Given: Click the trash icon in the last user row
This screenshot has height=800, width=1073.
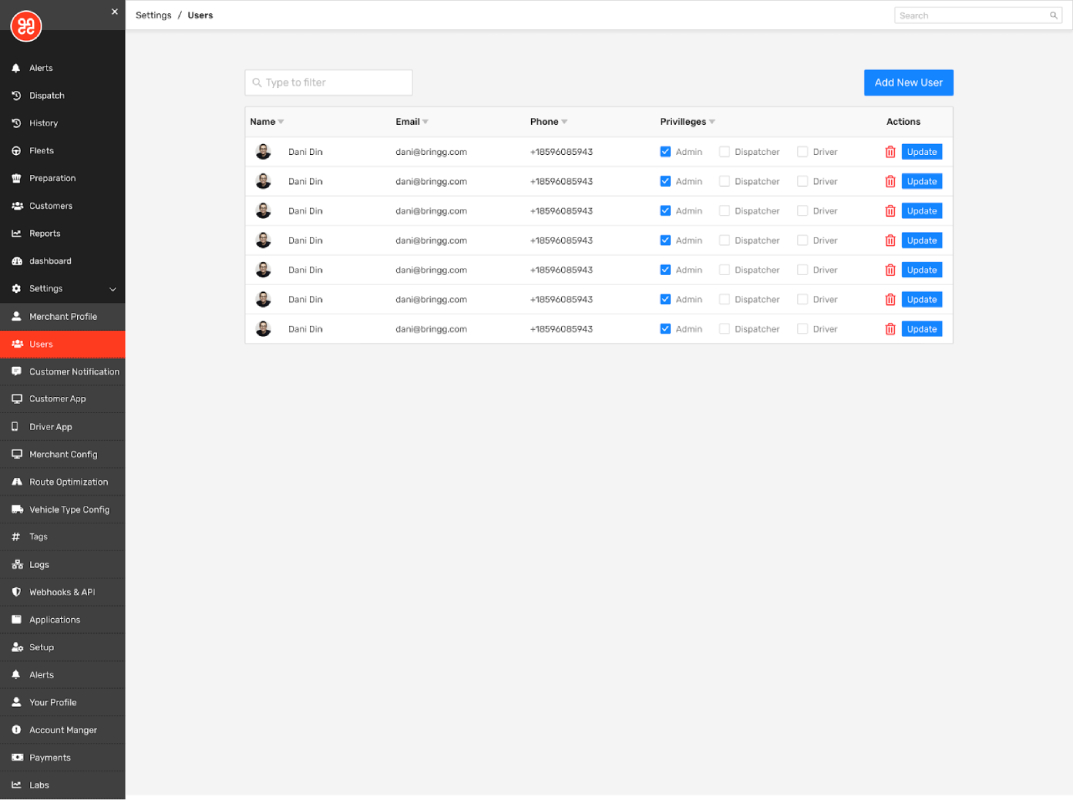Looking at the screenshot, I should point(890,329).
